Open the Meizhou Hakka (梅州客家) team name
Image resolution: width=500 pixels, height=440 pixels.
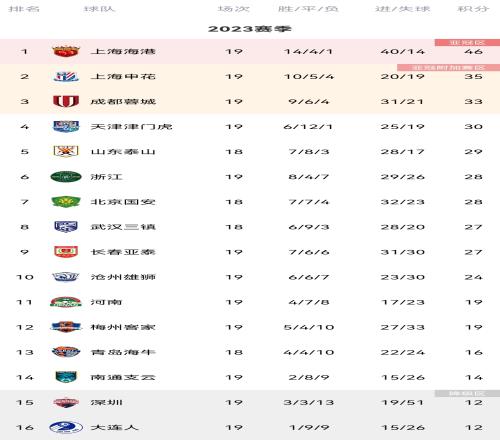[123, 327]
